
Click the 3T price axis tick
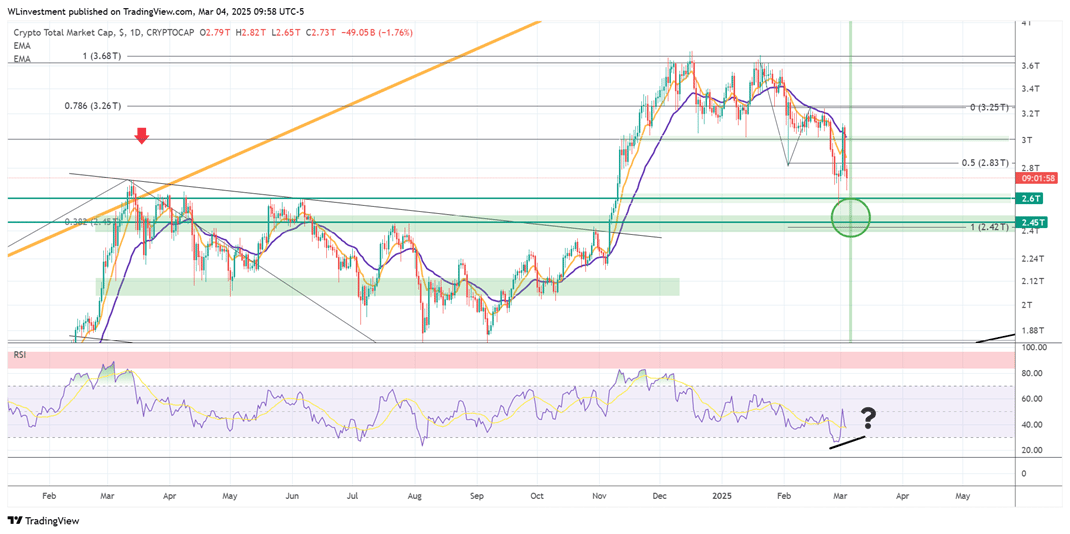pos(1026,140)
